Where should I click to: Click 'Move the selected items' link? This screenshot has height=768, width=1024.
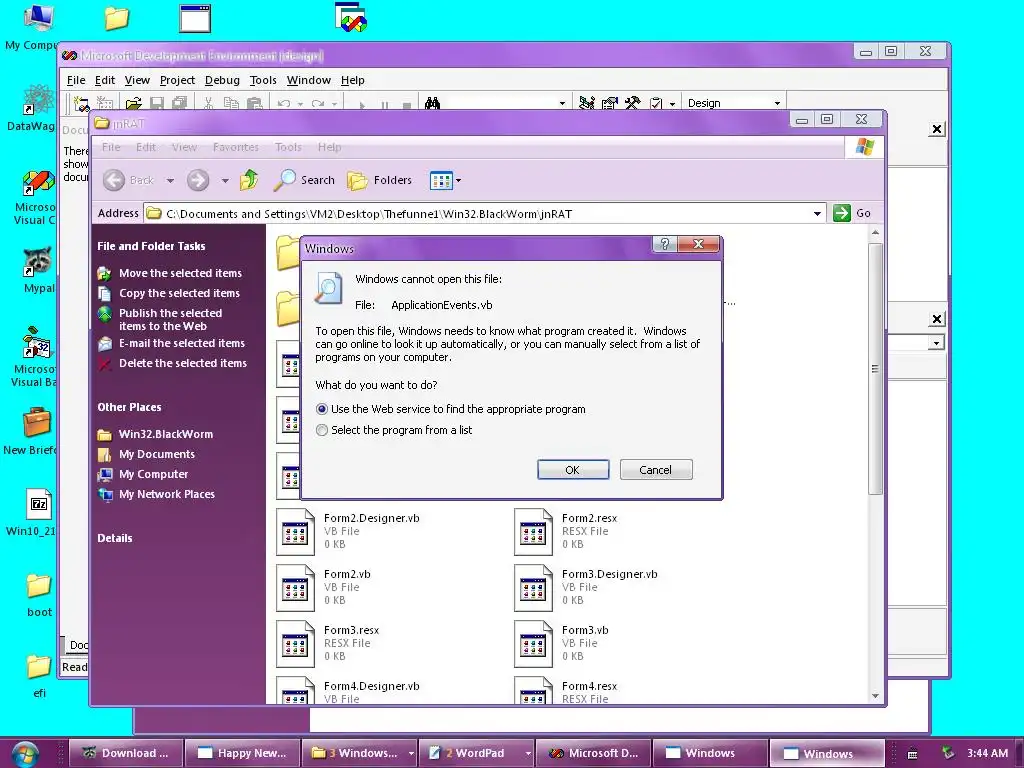coord(180,273)
